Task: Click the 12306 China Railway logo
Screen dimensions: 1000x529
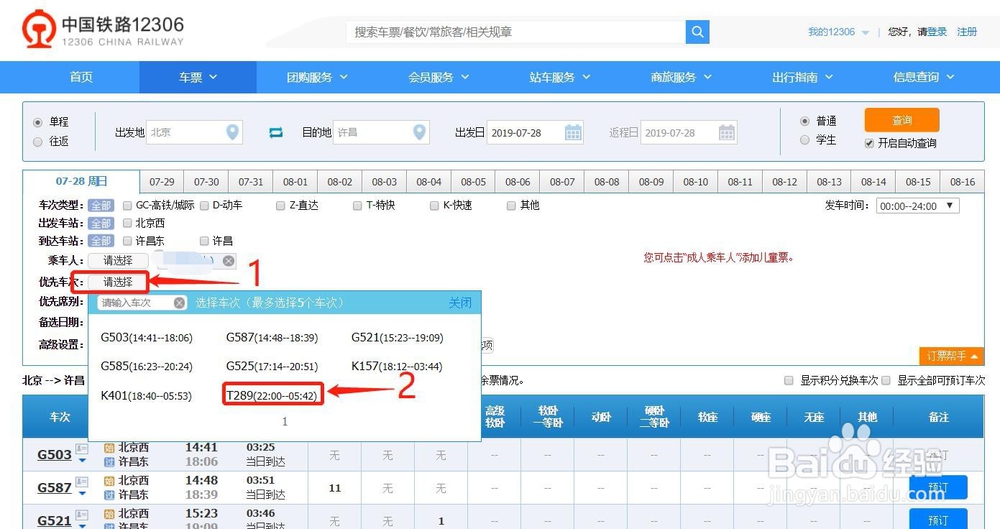Action: click(103, 30)
